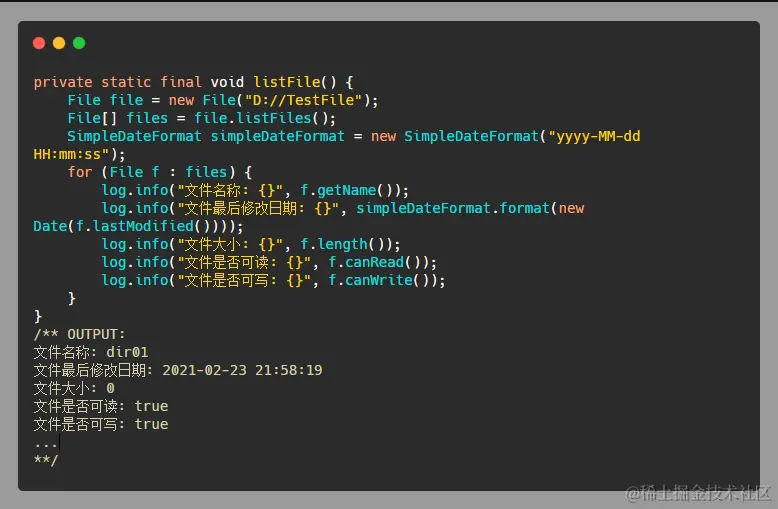Image resolution: width=778 pixels, height=509 pixels.
Task: Click the /** OUTPUT: comment line
Action: 79,334
